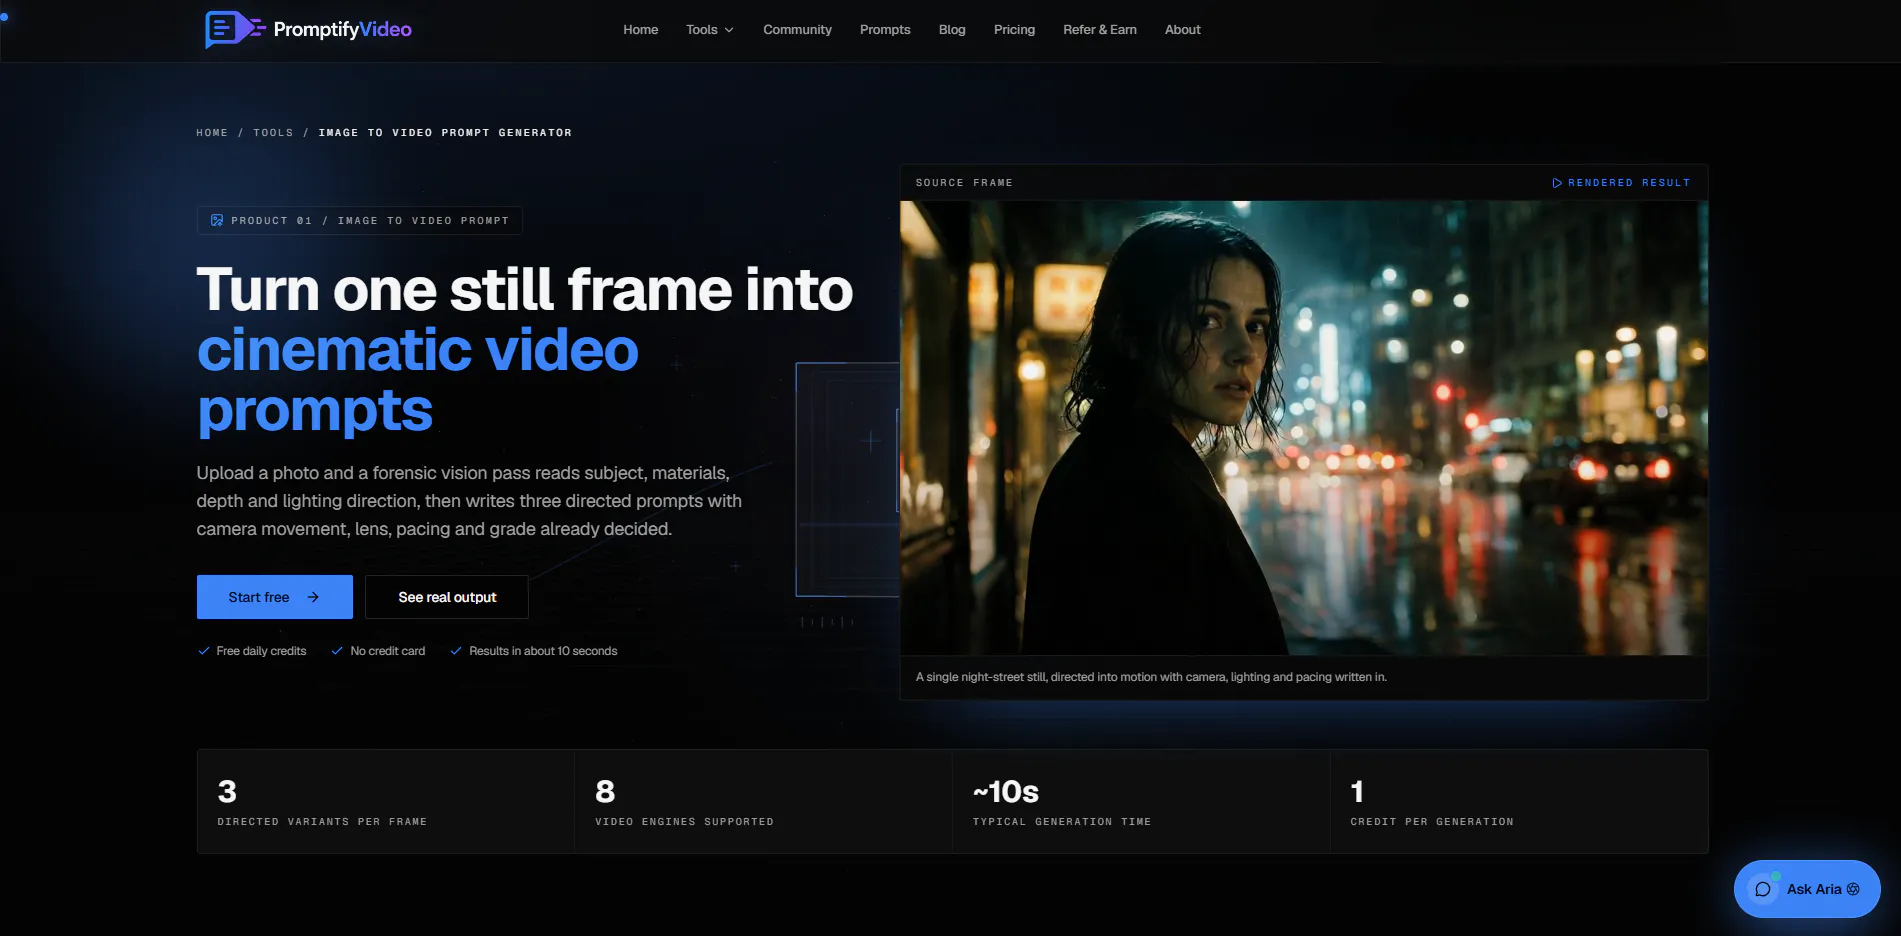Open the Prompts nav item

coord(885,30)
